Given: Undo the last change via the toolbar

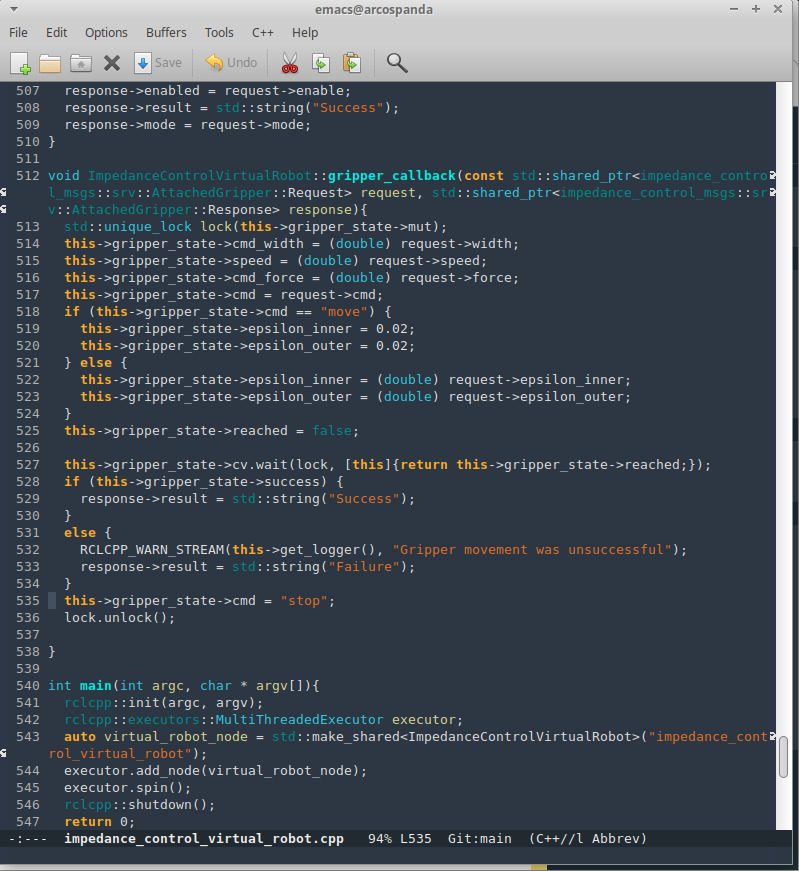Looking at the screenshot, I should coord(232,63).
